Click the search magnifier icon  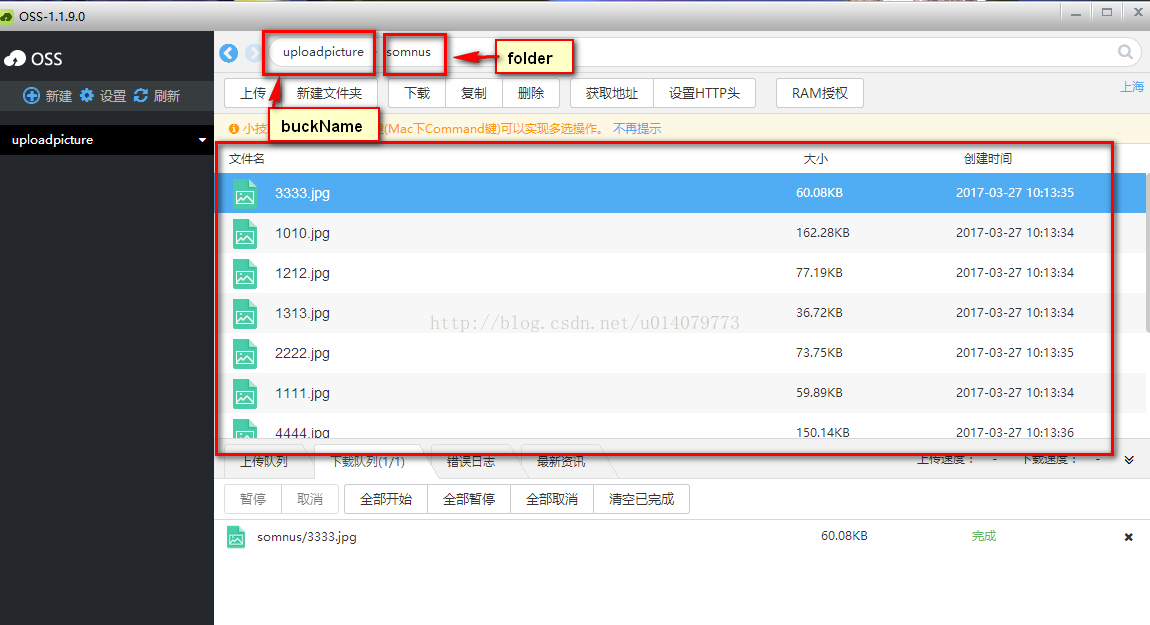(1125, 52)
